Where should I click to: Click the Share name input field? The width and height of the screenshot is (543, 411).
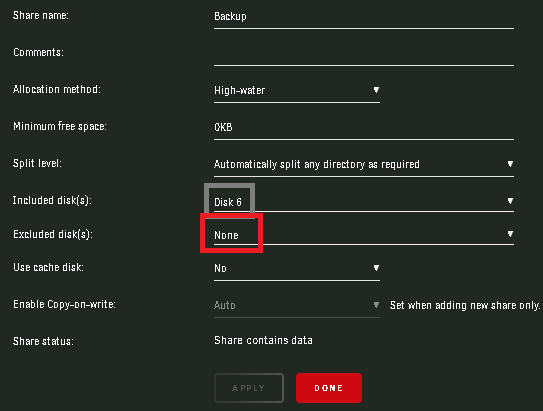[x=364, y=17]
